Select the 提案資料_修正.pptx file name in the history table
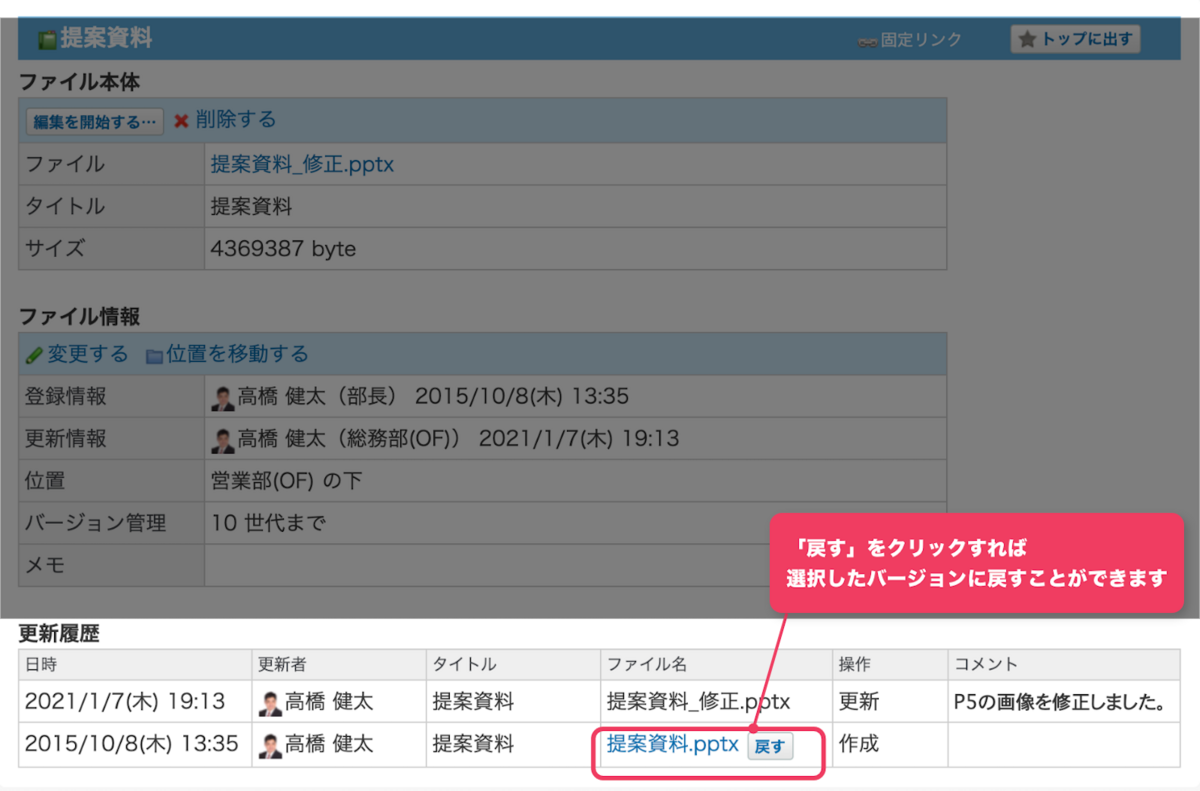Viewport: 1200px width, 791px height. (x=699, y=702)
